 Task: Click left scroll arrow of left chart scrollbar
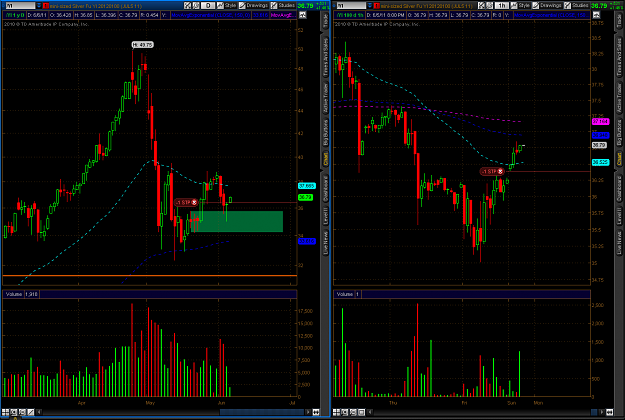click(x=39, y=412)
